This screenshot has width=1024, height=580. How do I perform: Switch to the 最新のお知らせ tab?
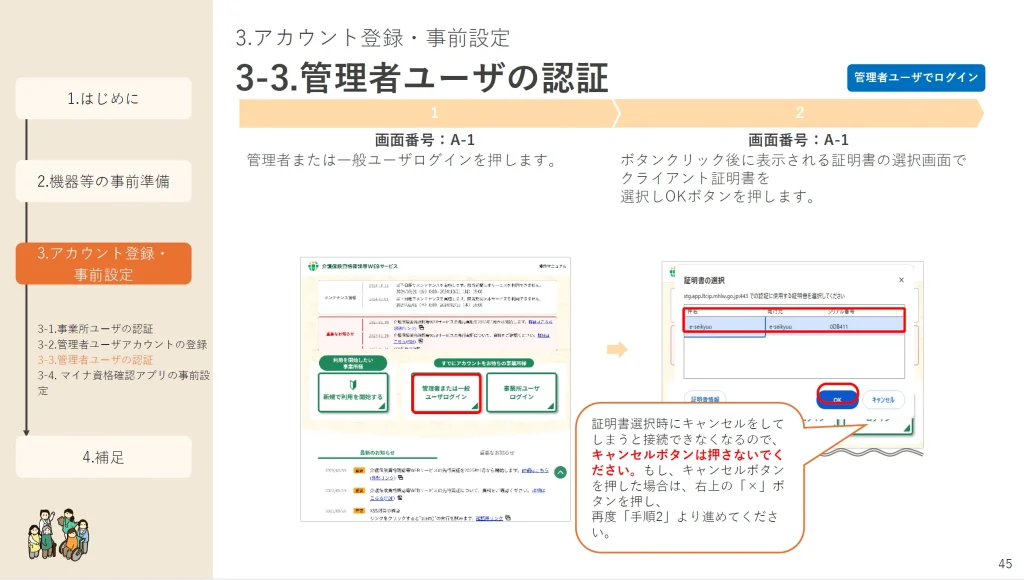point(377,451)
